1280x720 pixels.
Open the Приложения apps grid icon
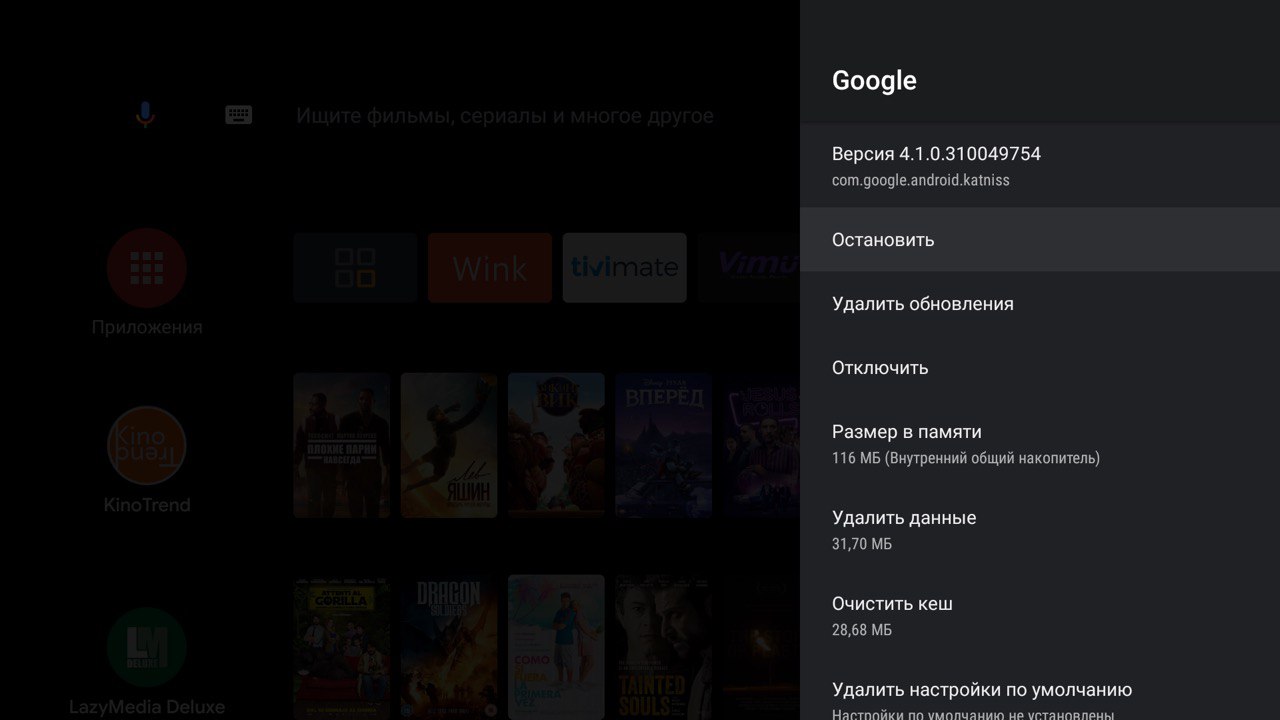click(x=146, y=268)
